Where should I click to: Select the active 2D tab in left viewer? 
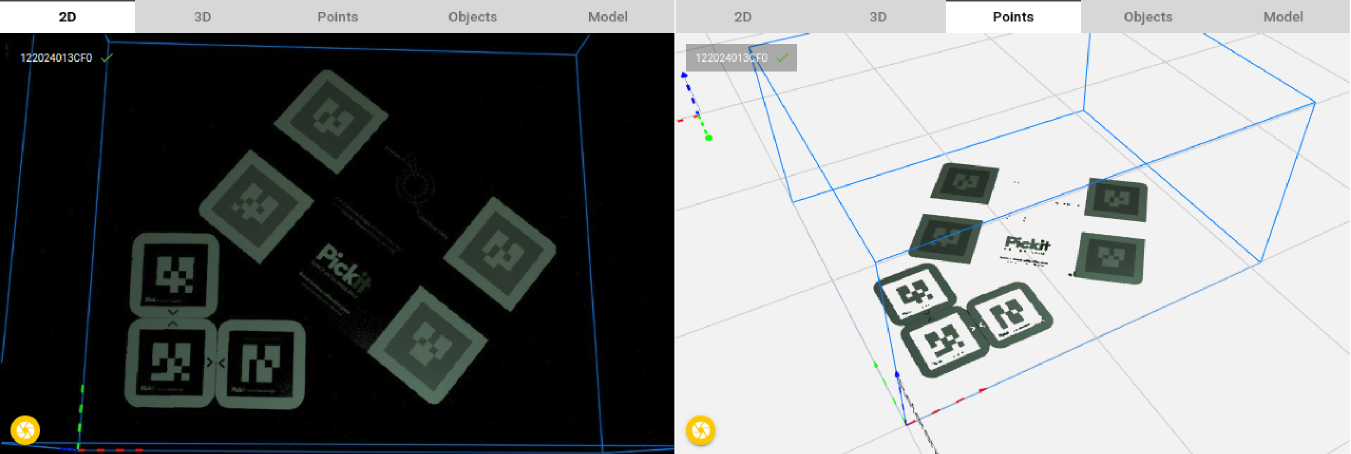(67, 16)
